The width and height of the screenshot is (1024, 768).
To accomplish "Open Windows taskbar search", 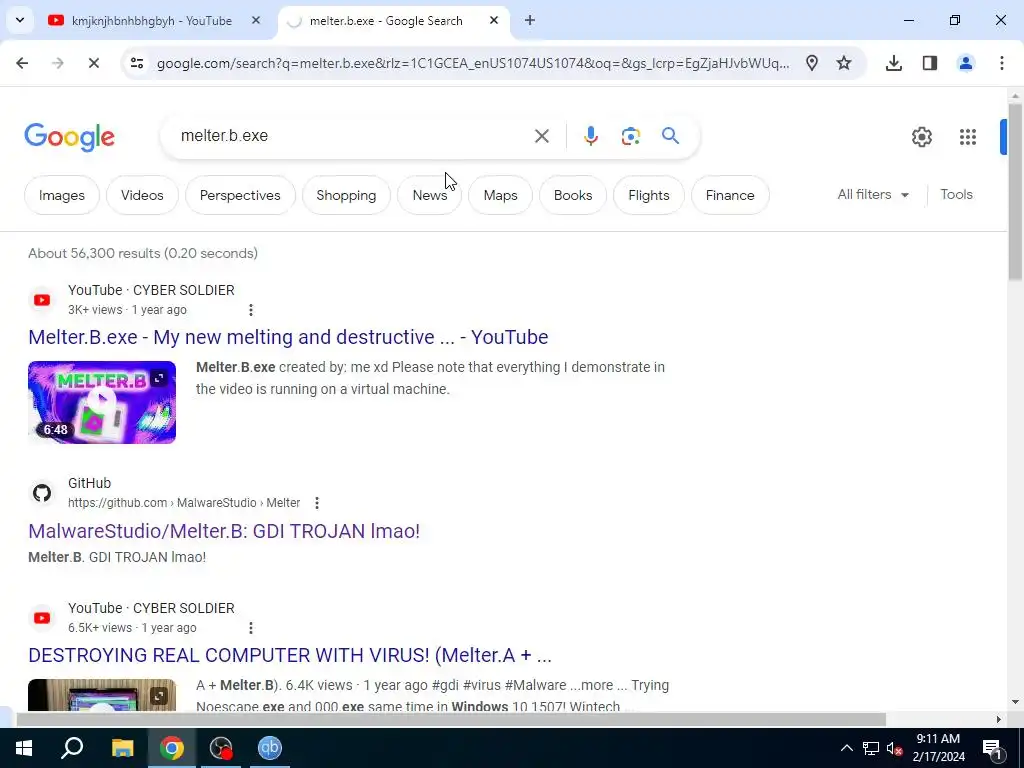I will 72,748.
